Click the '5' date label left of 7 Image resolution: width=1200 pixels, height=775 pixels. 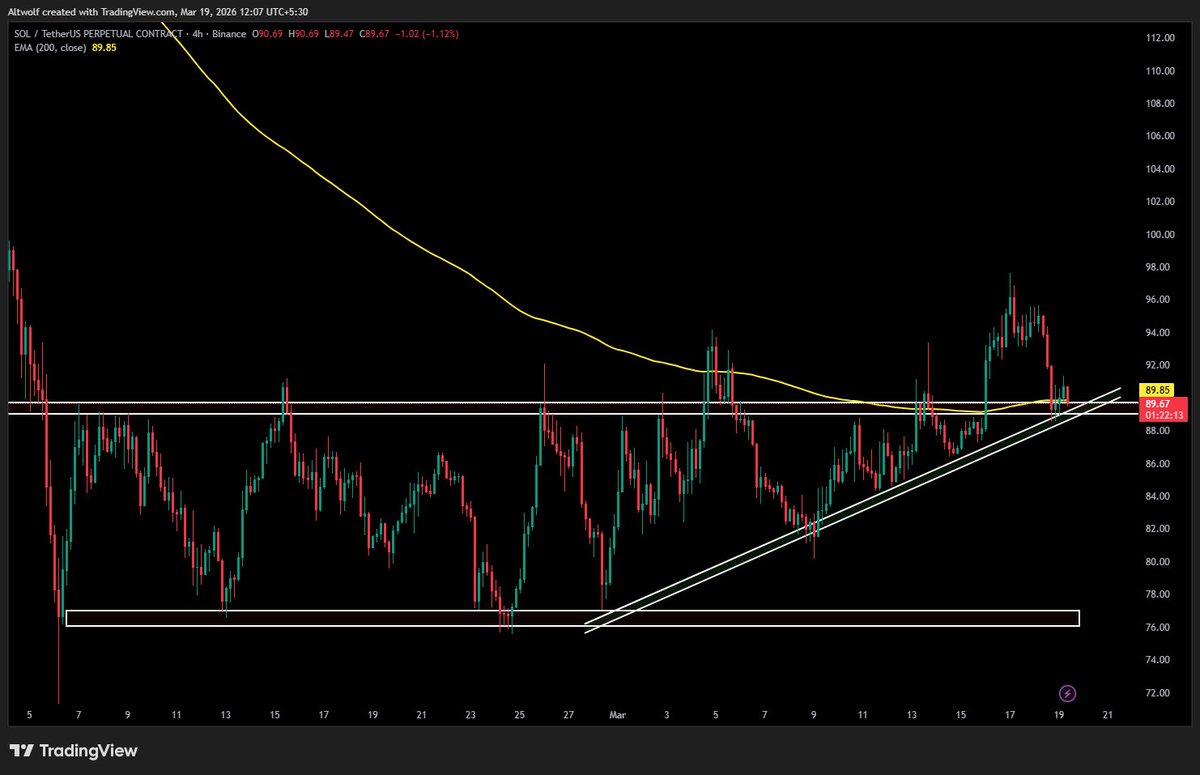30,715
